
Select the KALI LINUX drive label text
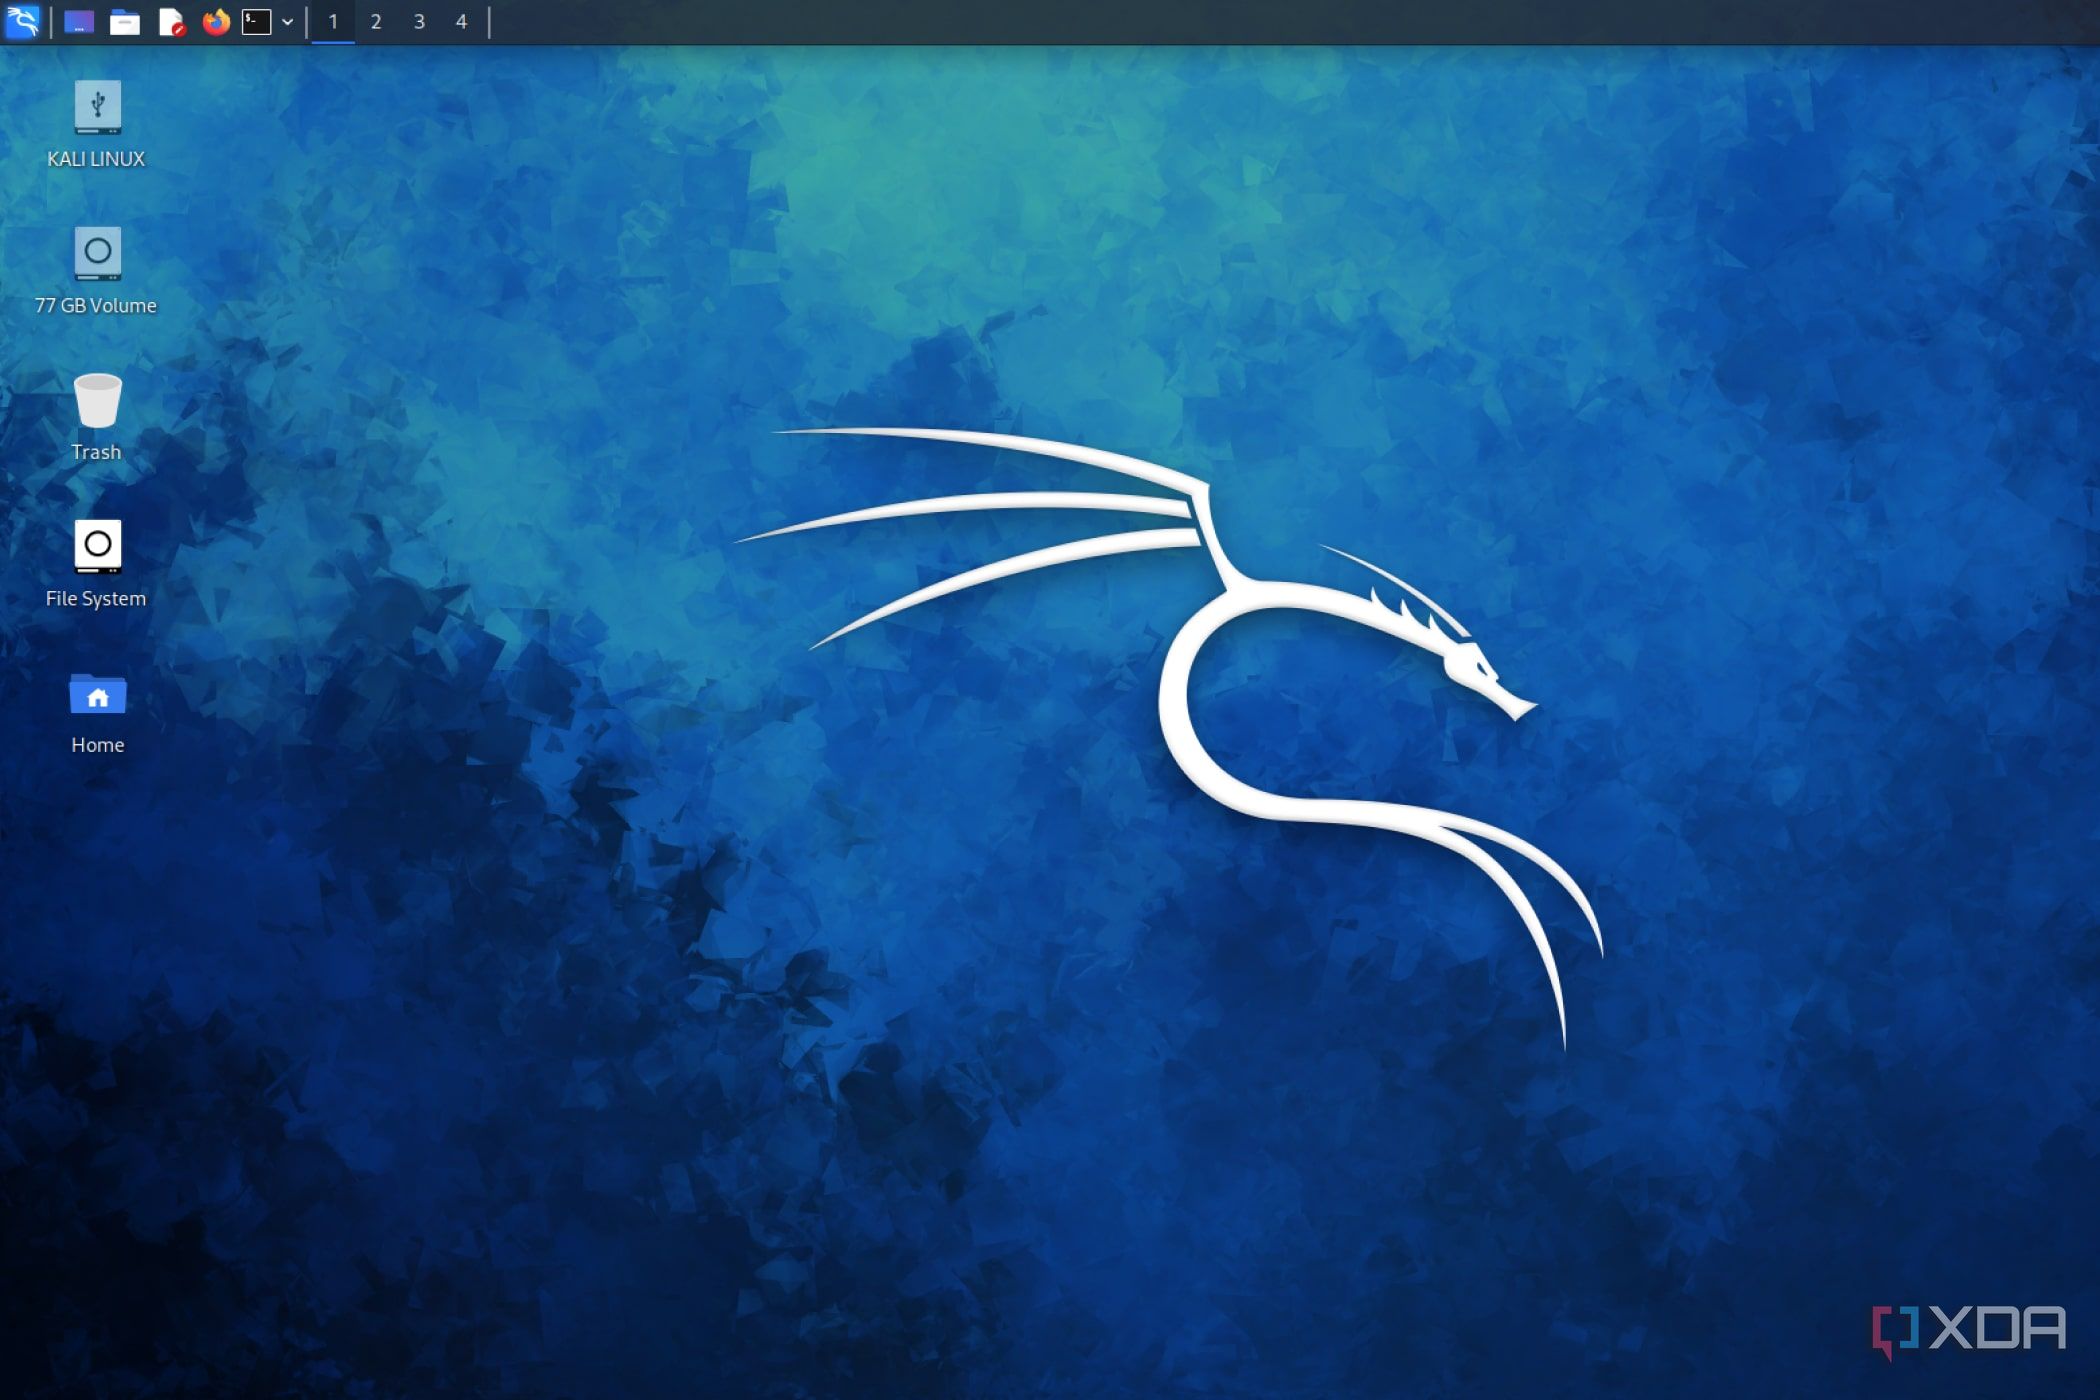96,157
